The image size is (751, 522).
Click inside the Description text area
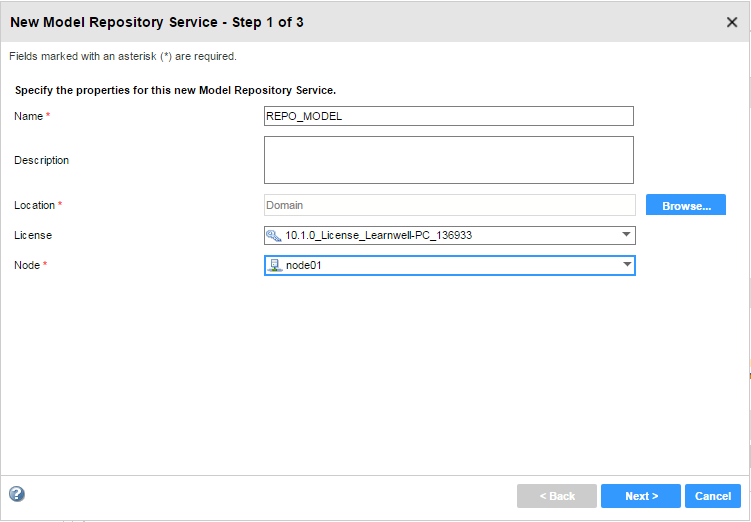448,160
